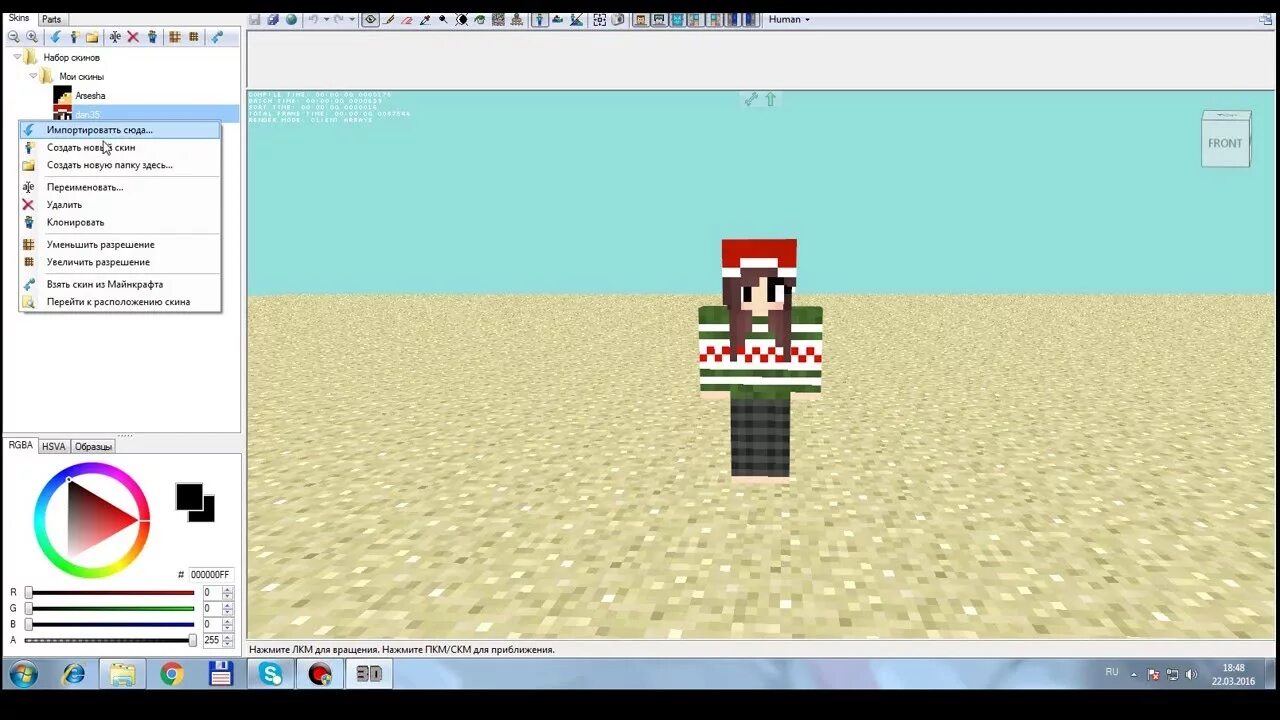The width and height of the screenshot is (1280, 720).
Task: Click the fetch skin from Minecraft icon in toolbar
Action: [x=217, y=37]
